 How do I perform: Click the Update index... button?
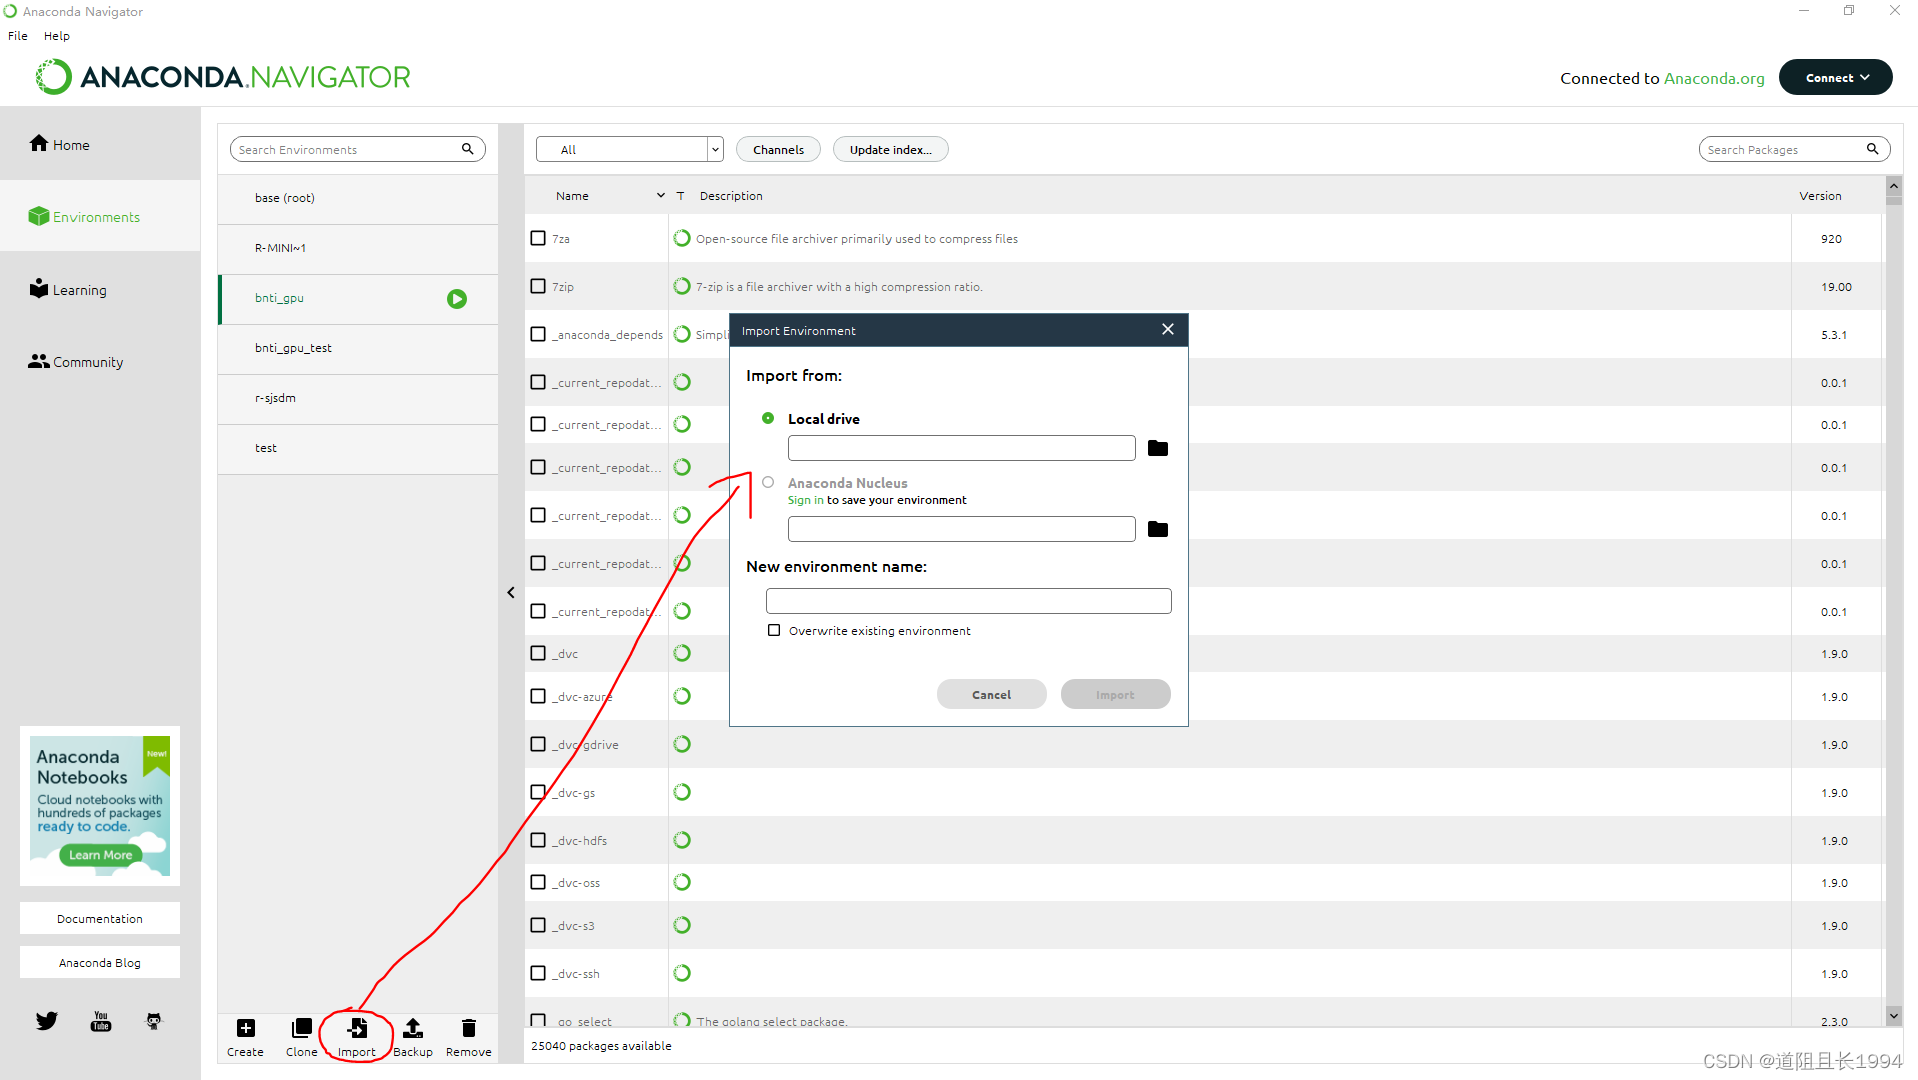[x=890, y=149]
